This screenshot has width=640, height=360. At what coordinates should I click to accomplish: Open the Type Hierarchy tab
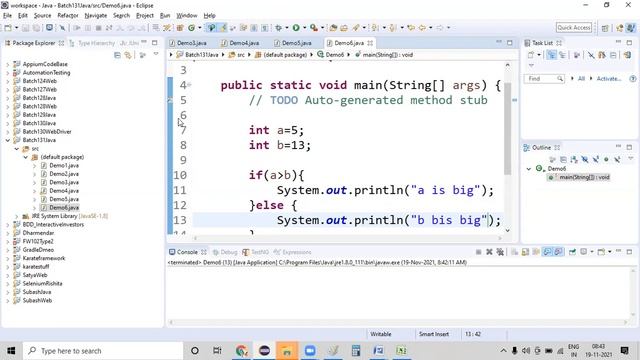coord(92,43)
